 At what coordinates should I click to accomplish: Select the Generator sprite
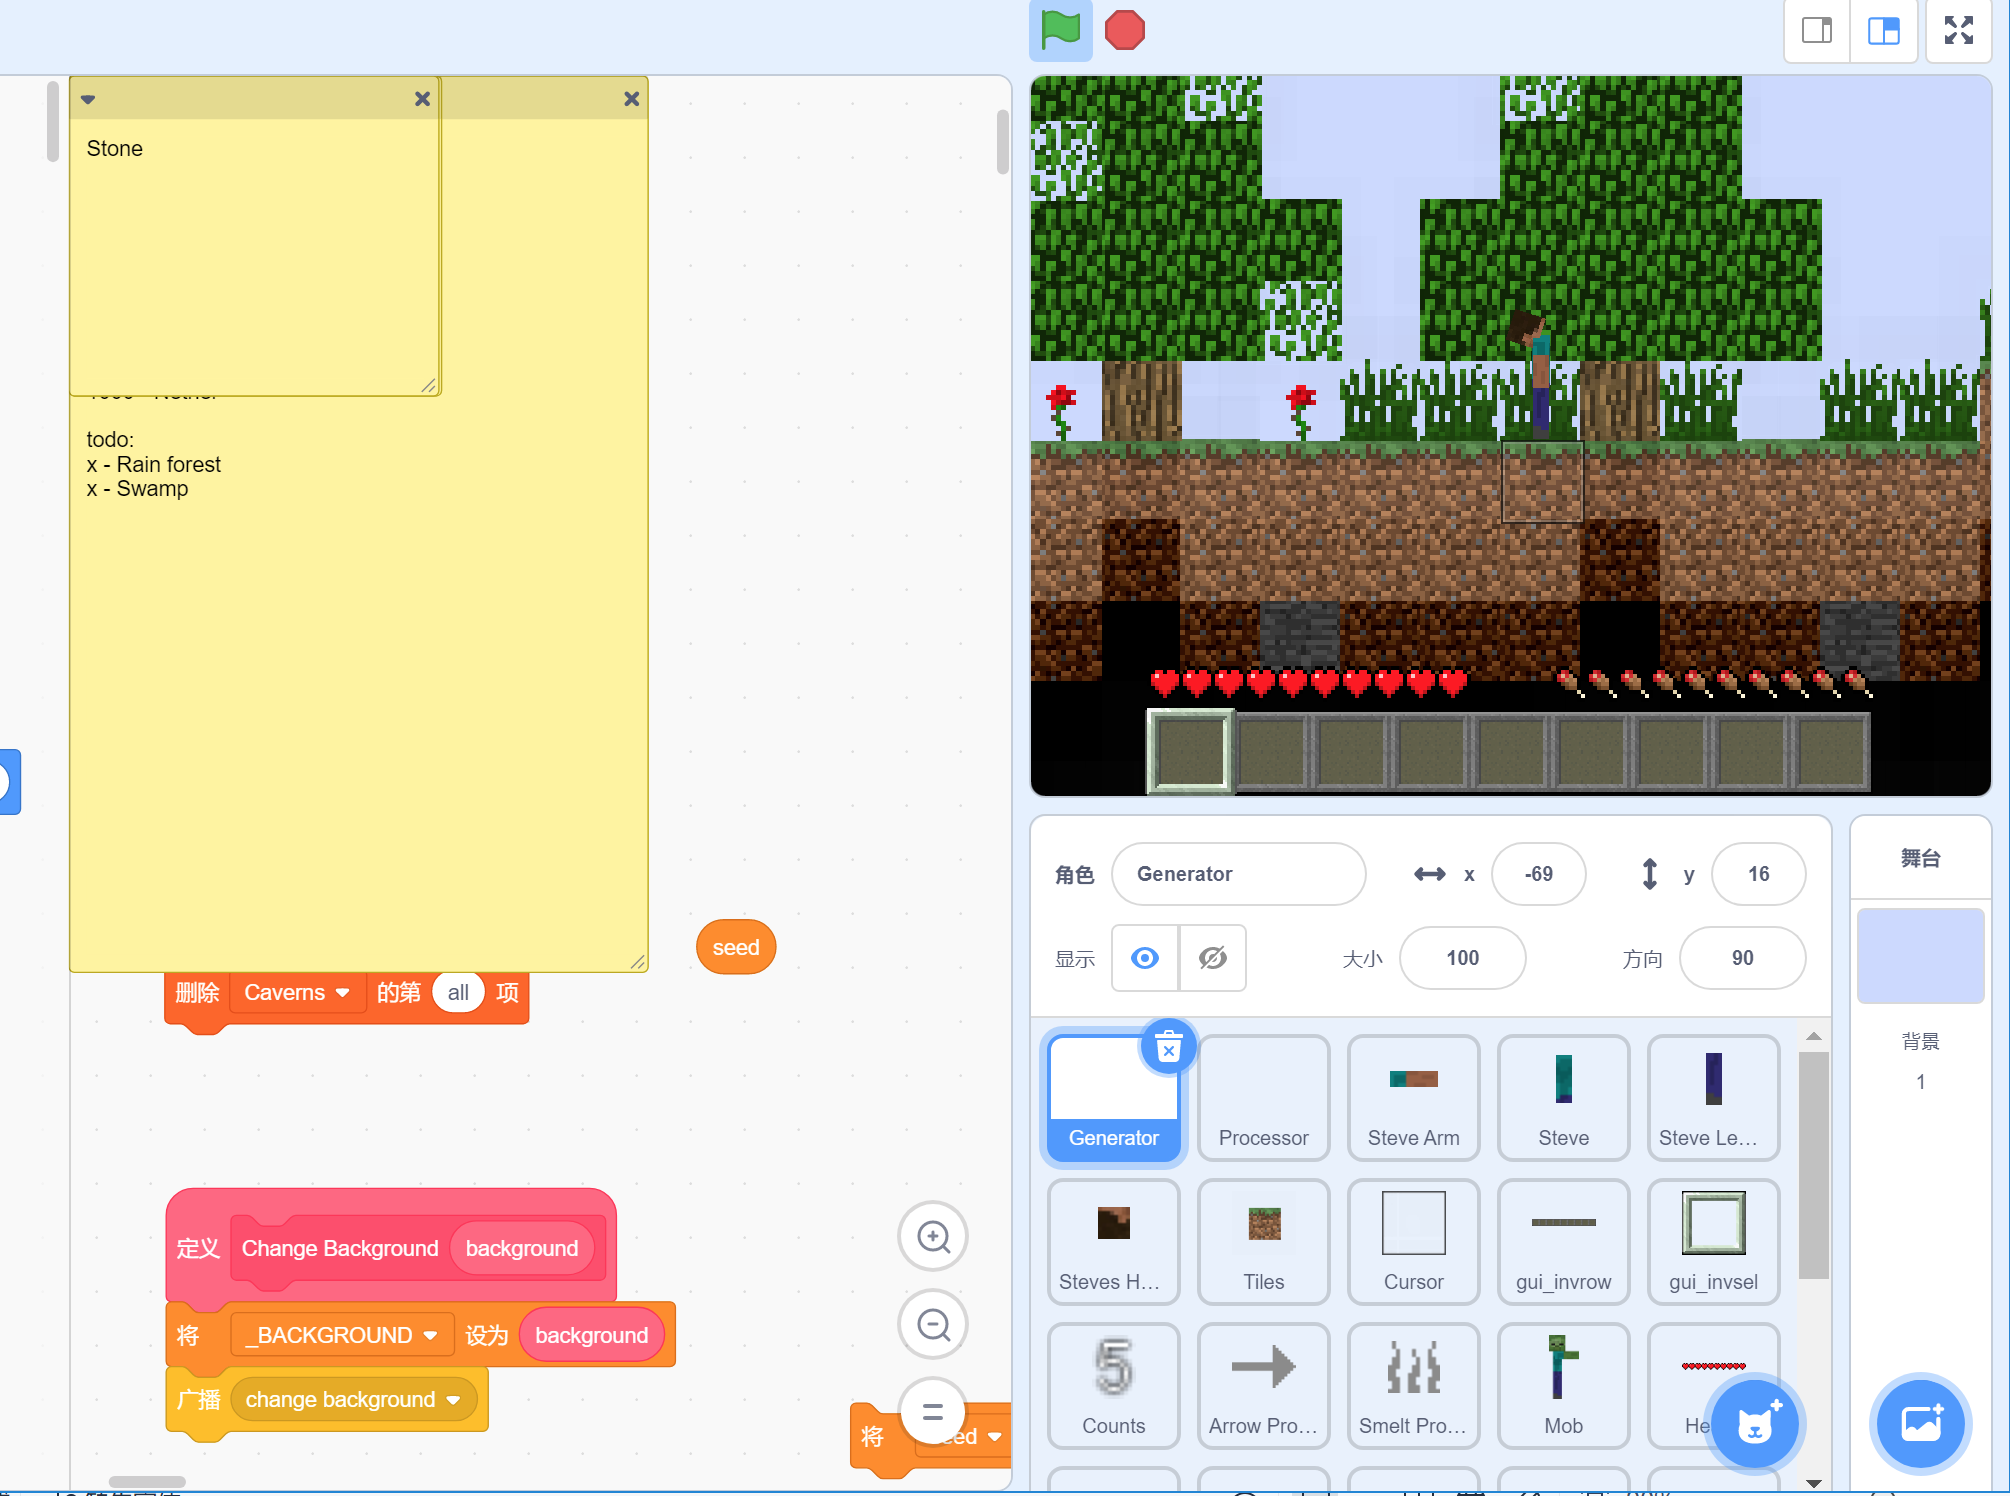point(1113,1098)
